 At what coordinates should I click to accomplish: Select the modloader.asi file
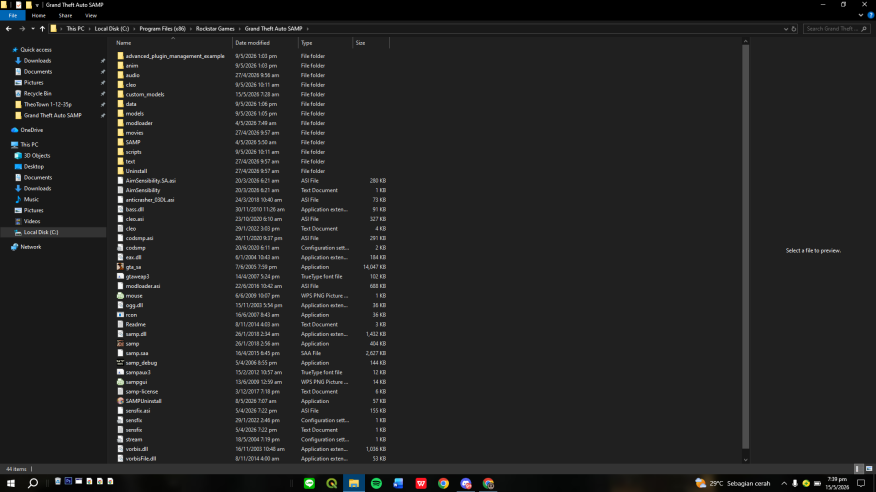coord(142,286)
